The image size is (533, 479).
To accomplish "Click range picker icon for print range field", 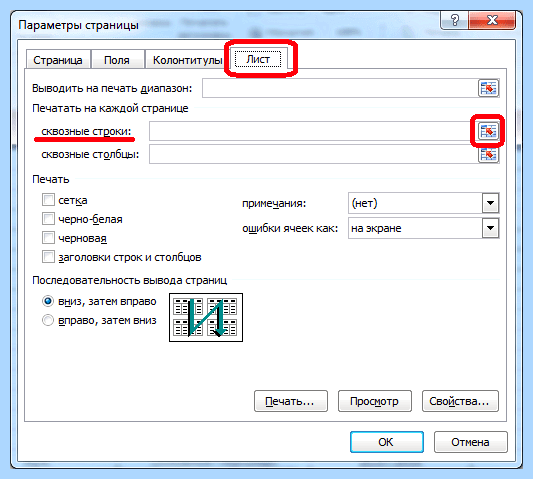I will tap(488, 88).
